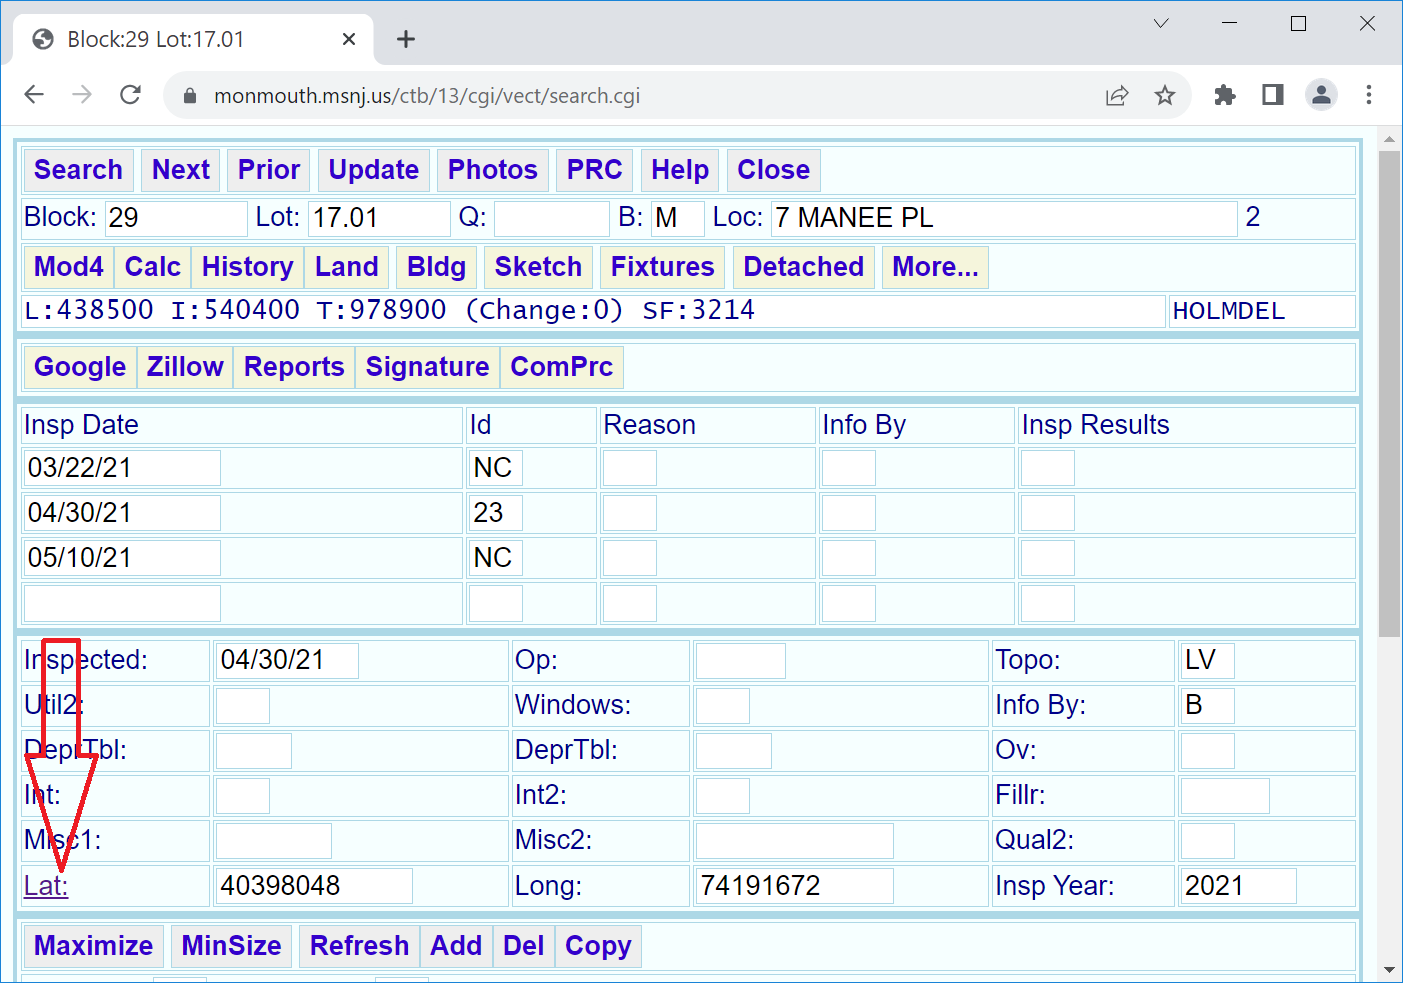Open the PRC button
Viewport: 1403px width, 983px height.
click(x=595, y=170)
